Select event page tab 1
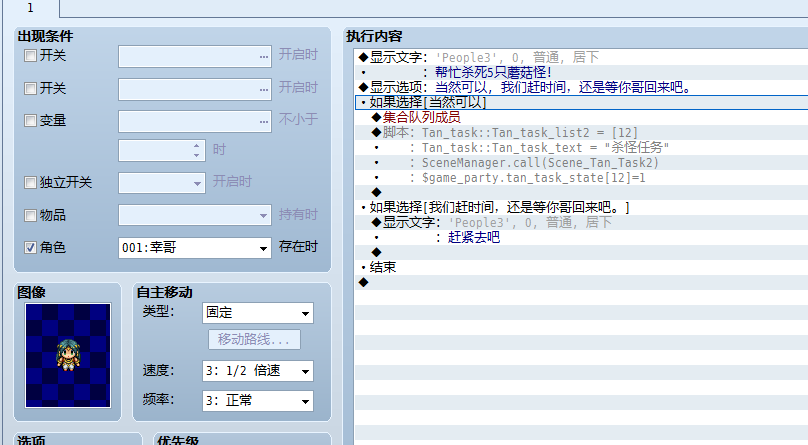Screen dimensions: 808x445 tap(30, 8)
